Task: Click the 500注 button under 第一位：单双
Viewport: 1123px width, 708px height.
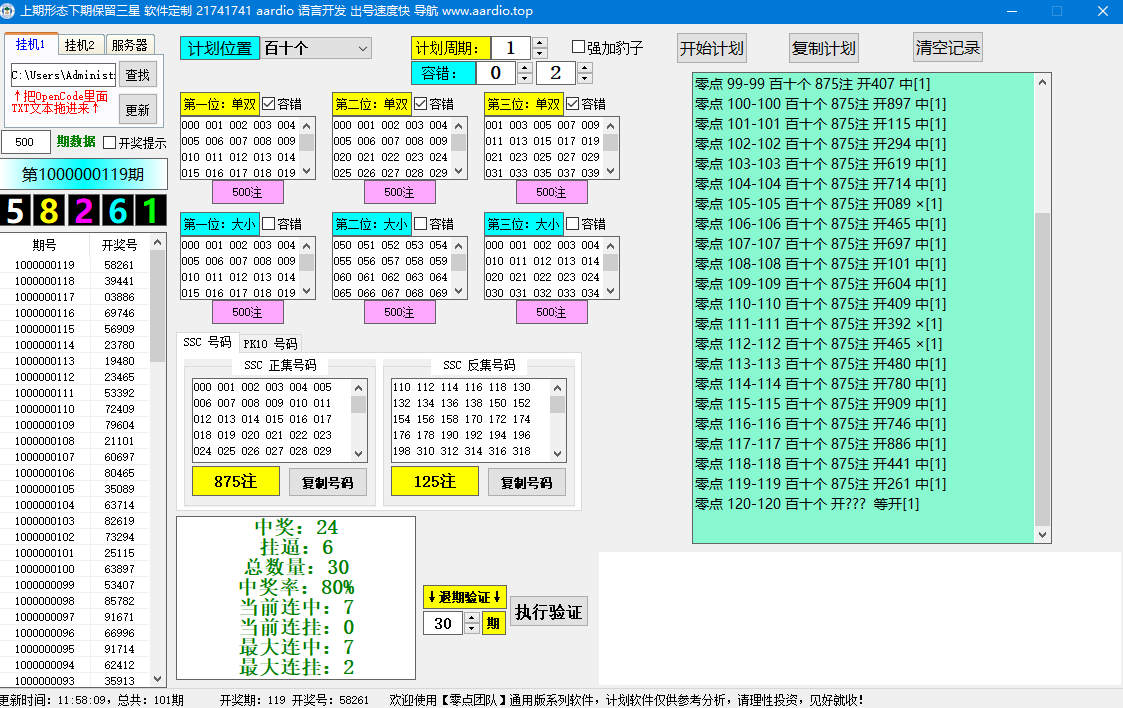Action: (x=248, y=192)
